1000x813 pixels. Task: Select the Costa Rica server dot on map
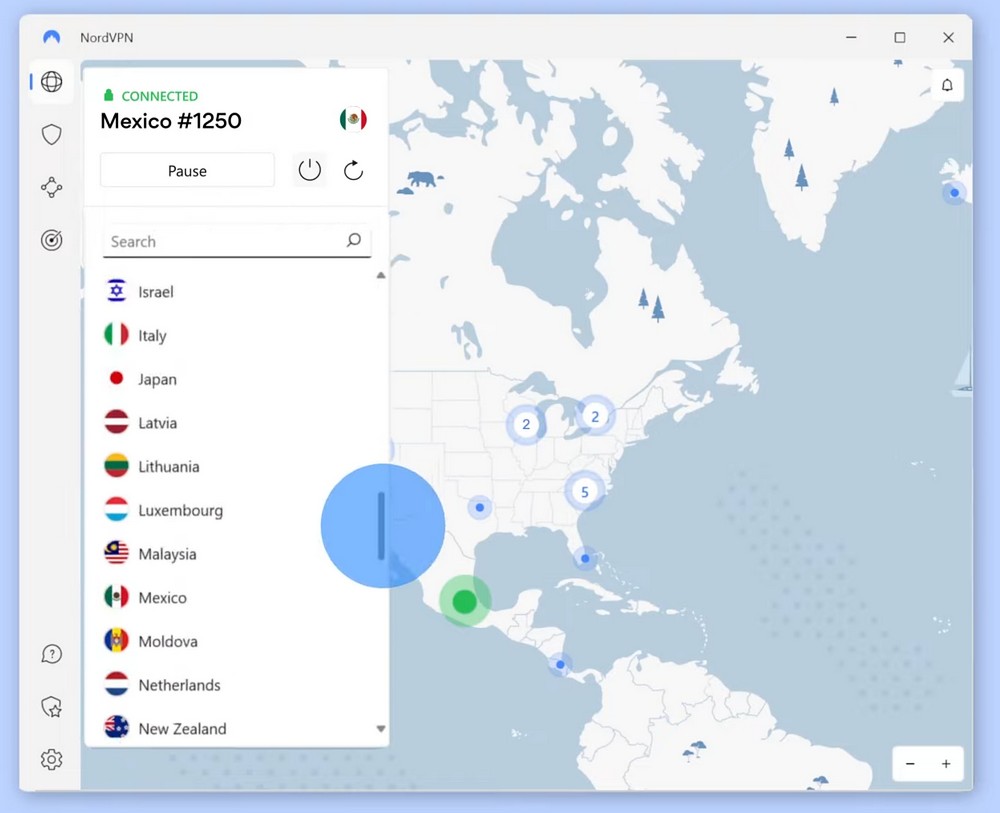pos(560,664)
